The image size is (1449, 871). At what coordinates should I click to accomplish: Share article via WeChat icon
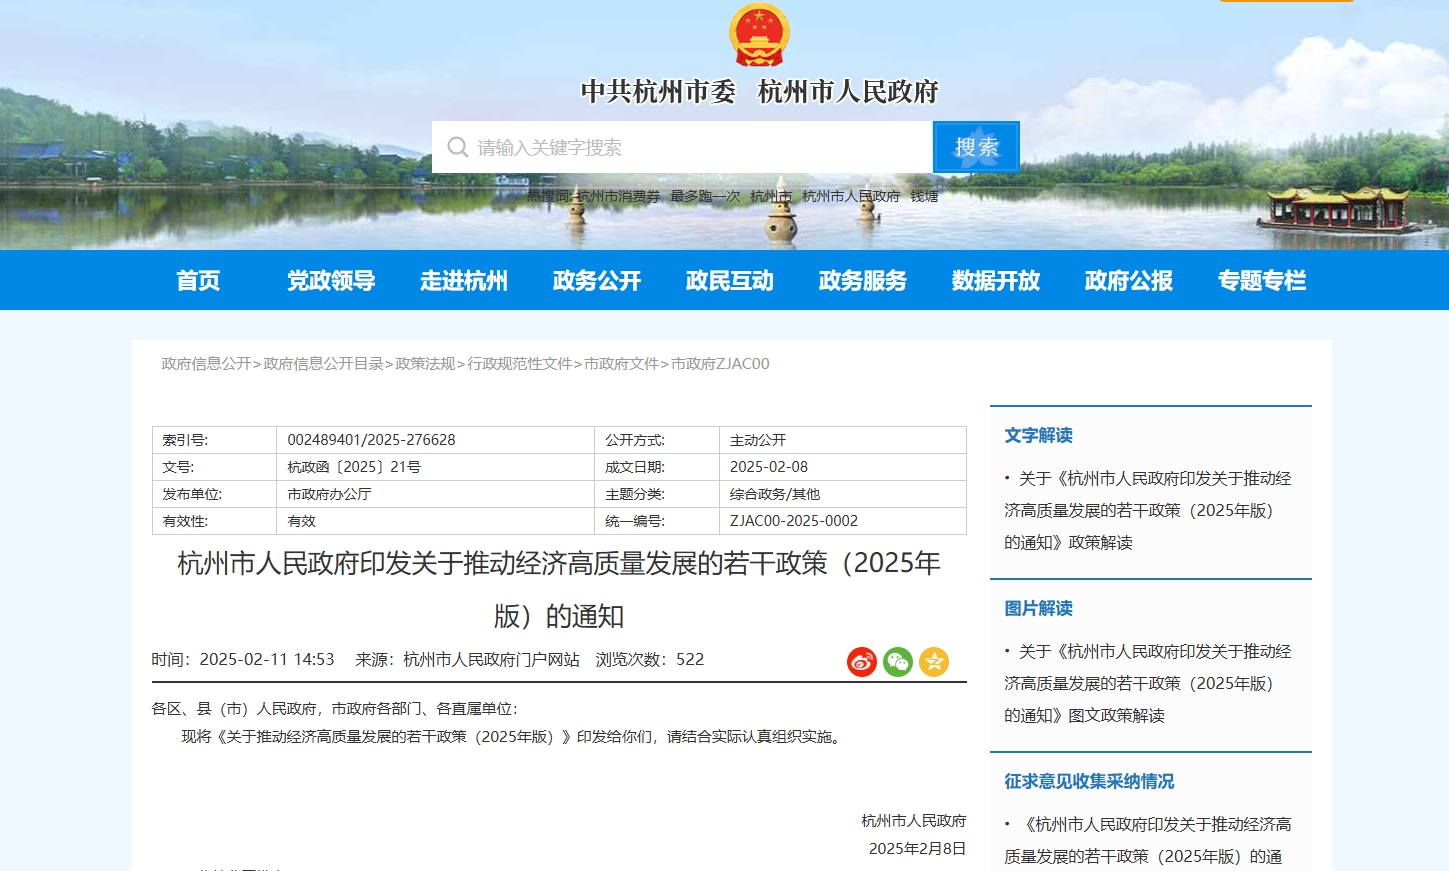[897, 662]
